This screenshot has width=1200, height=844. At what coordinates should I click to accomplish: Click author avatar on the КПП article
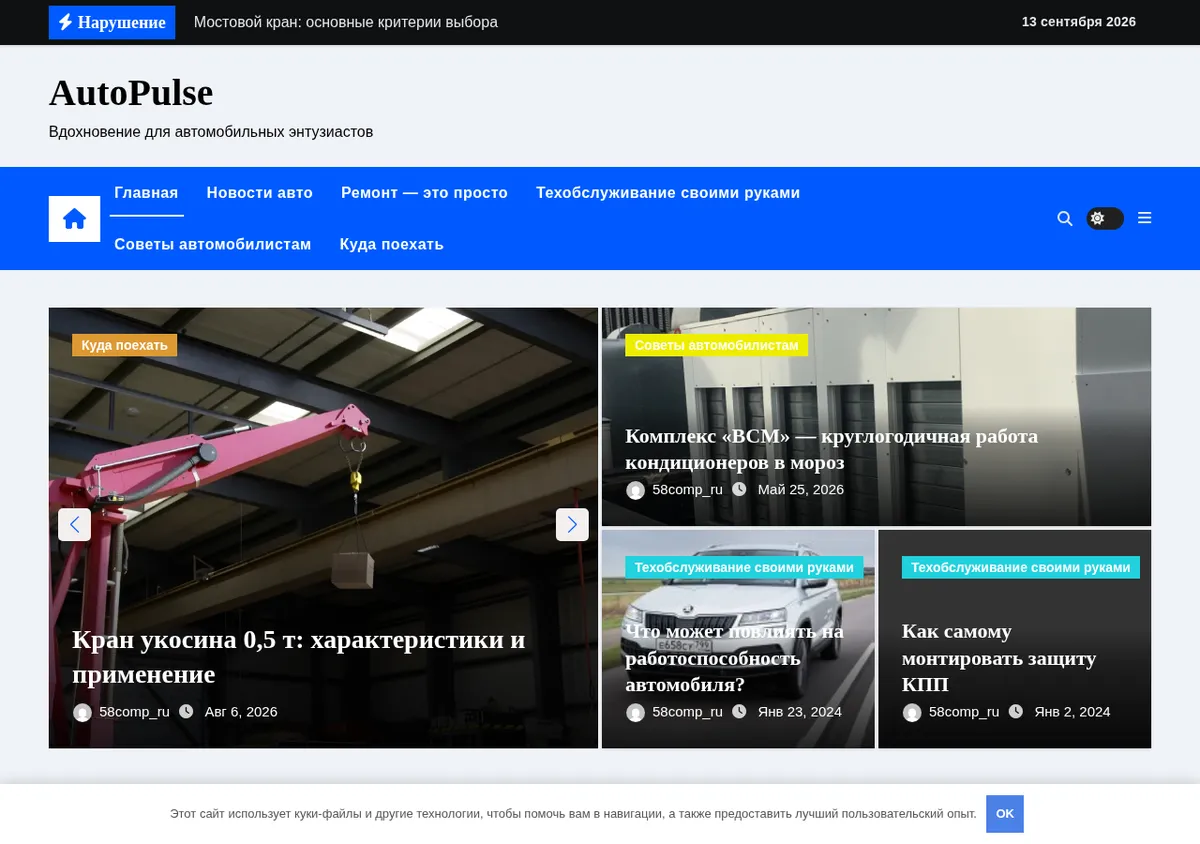pos(912,712)
